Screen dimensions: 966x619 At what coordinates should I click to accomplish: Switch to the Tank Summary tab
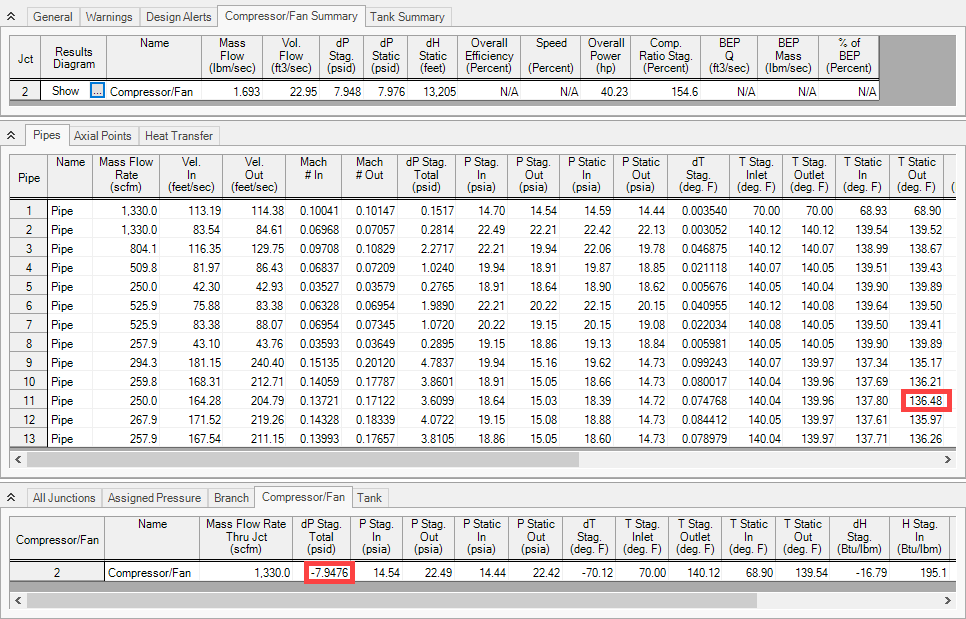tap(408, 16)
